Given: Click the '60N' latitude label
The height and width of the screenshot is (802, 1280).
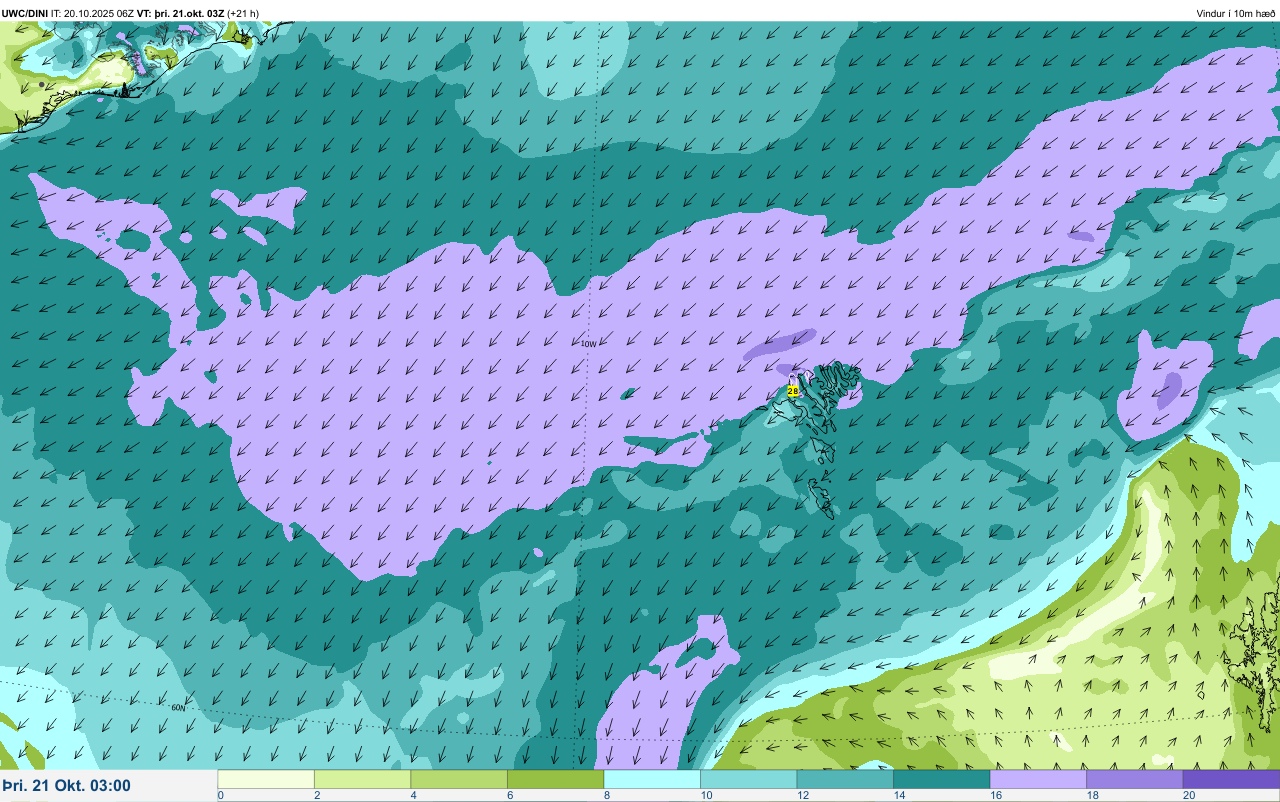Looking at the screenshot, I should 178,707.
